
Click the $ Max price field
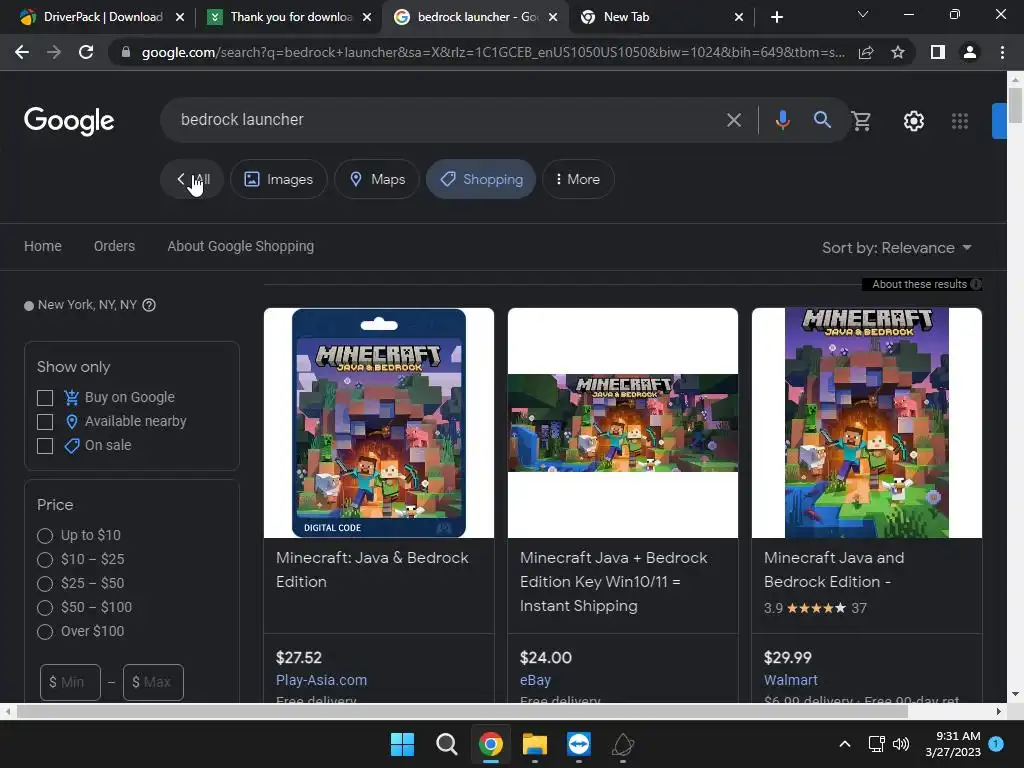click(x=153, y=682)
